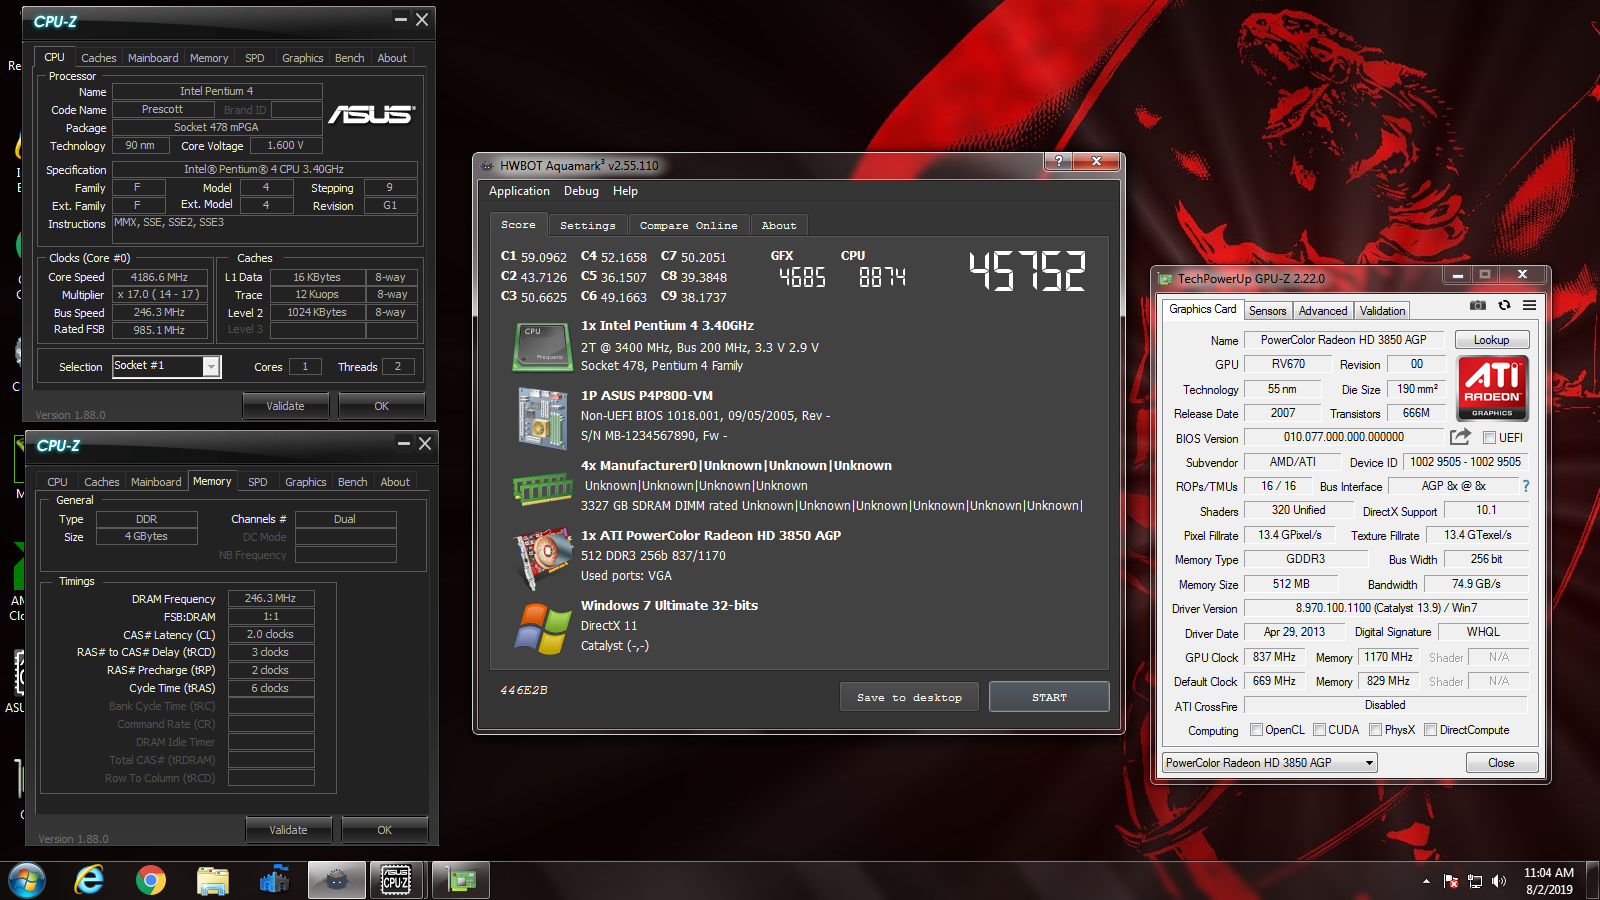
Task: Open Graphics tab in top CPU-Z window
Action: point(302,58)
